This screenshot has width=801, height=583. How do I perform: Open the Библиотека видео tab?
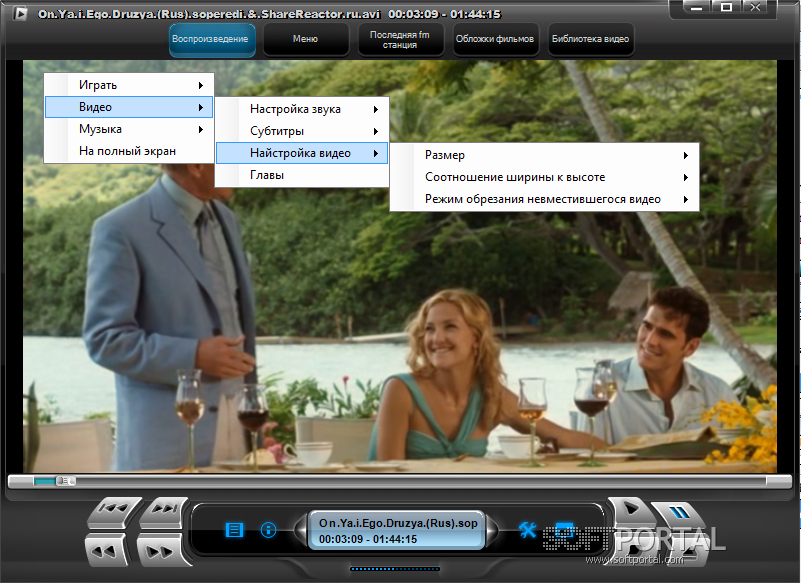[x=591, y=39]
